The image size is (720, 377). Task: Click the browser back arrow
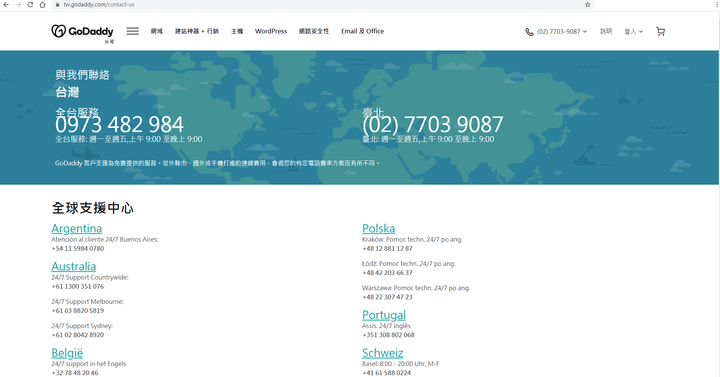[x=6, y=5]
